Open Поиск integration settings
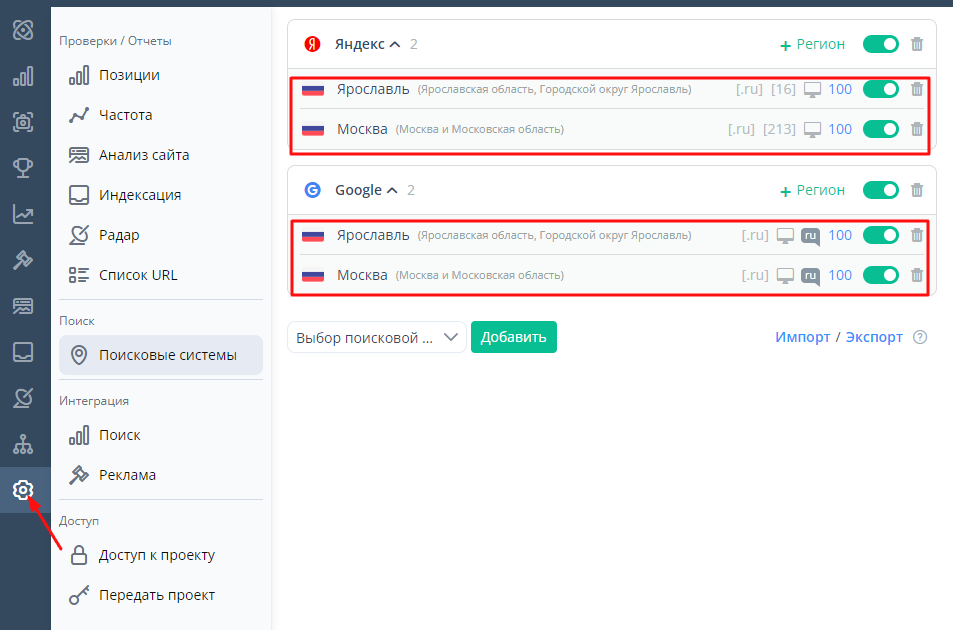Viewport: 953px width, 630px height. point(120,435)
